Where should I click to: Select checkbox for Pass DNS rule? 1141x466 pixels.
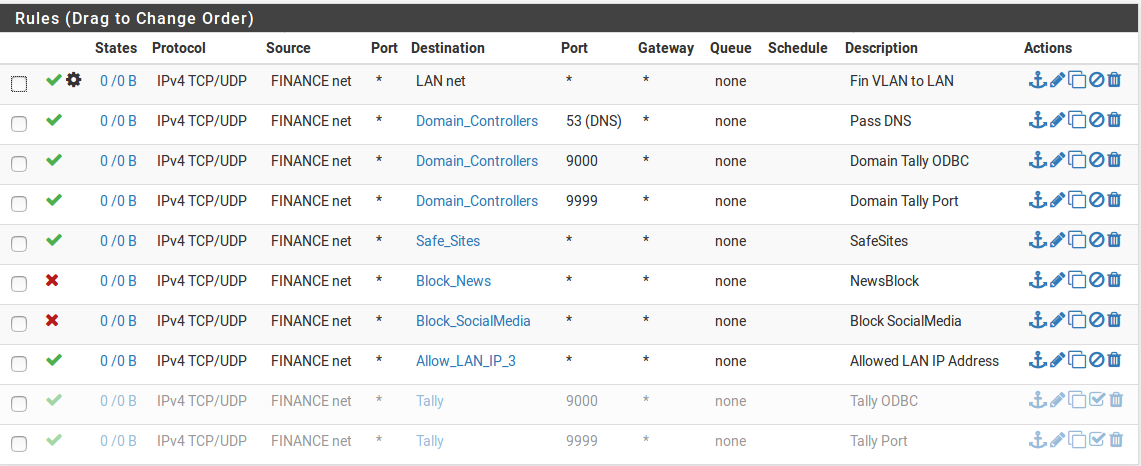click(19, 124)
